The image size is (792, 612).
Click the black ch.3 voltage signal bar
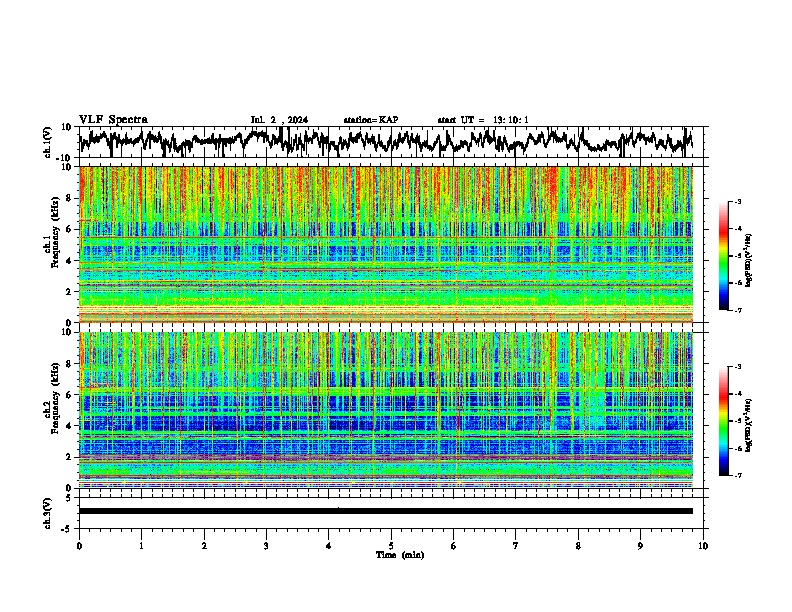point(386,511)
